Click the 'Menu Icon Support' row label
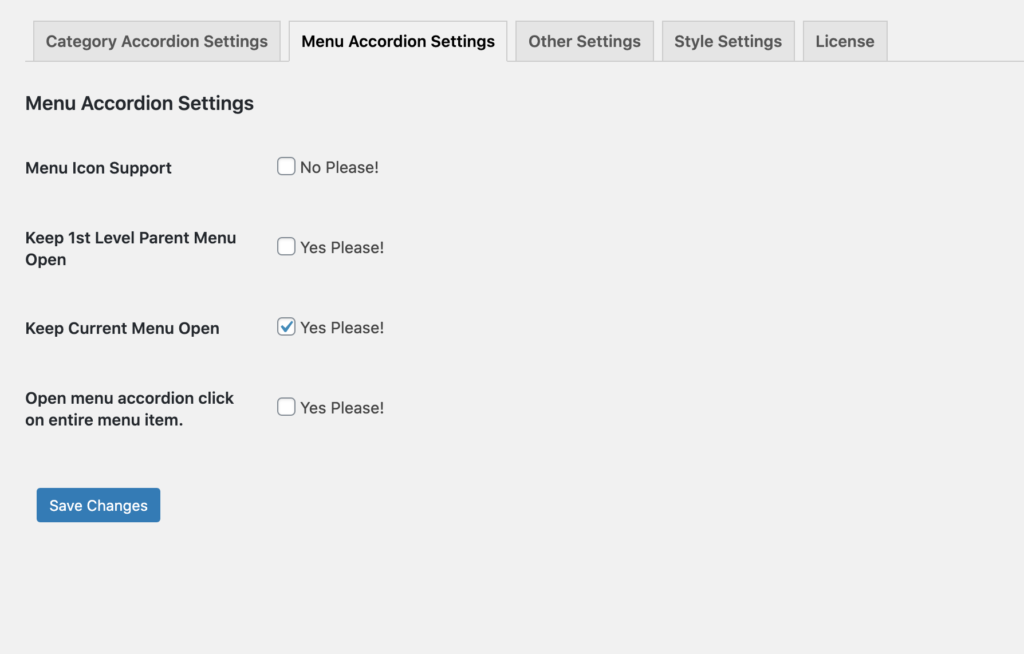Viewport: 1024px width, 654px height. 99,168
